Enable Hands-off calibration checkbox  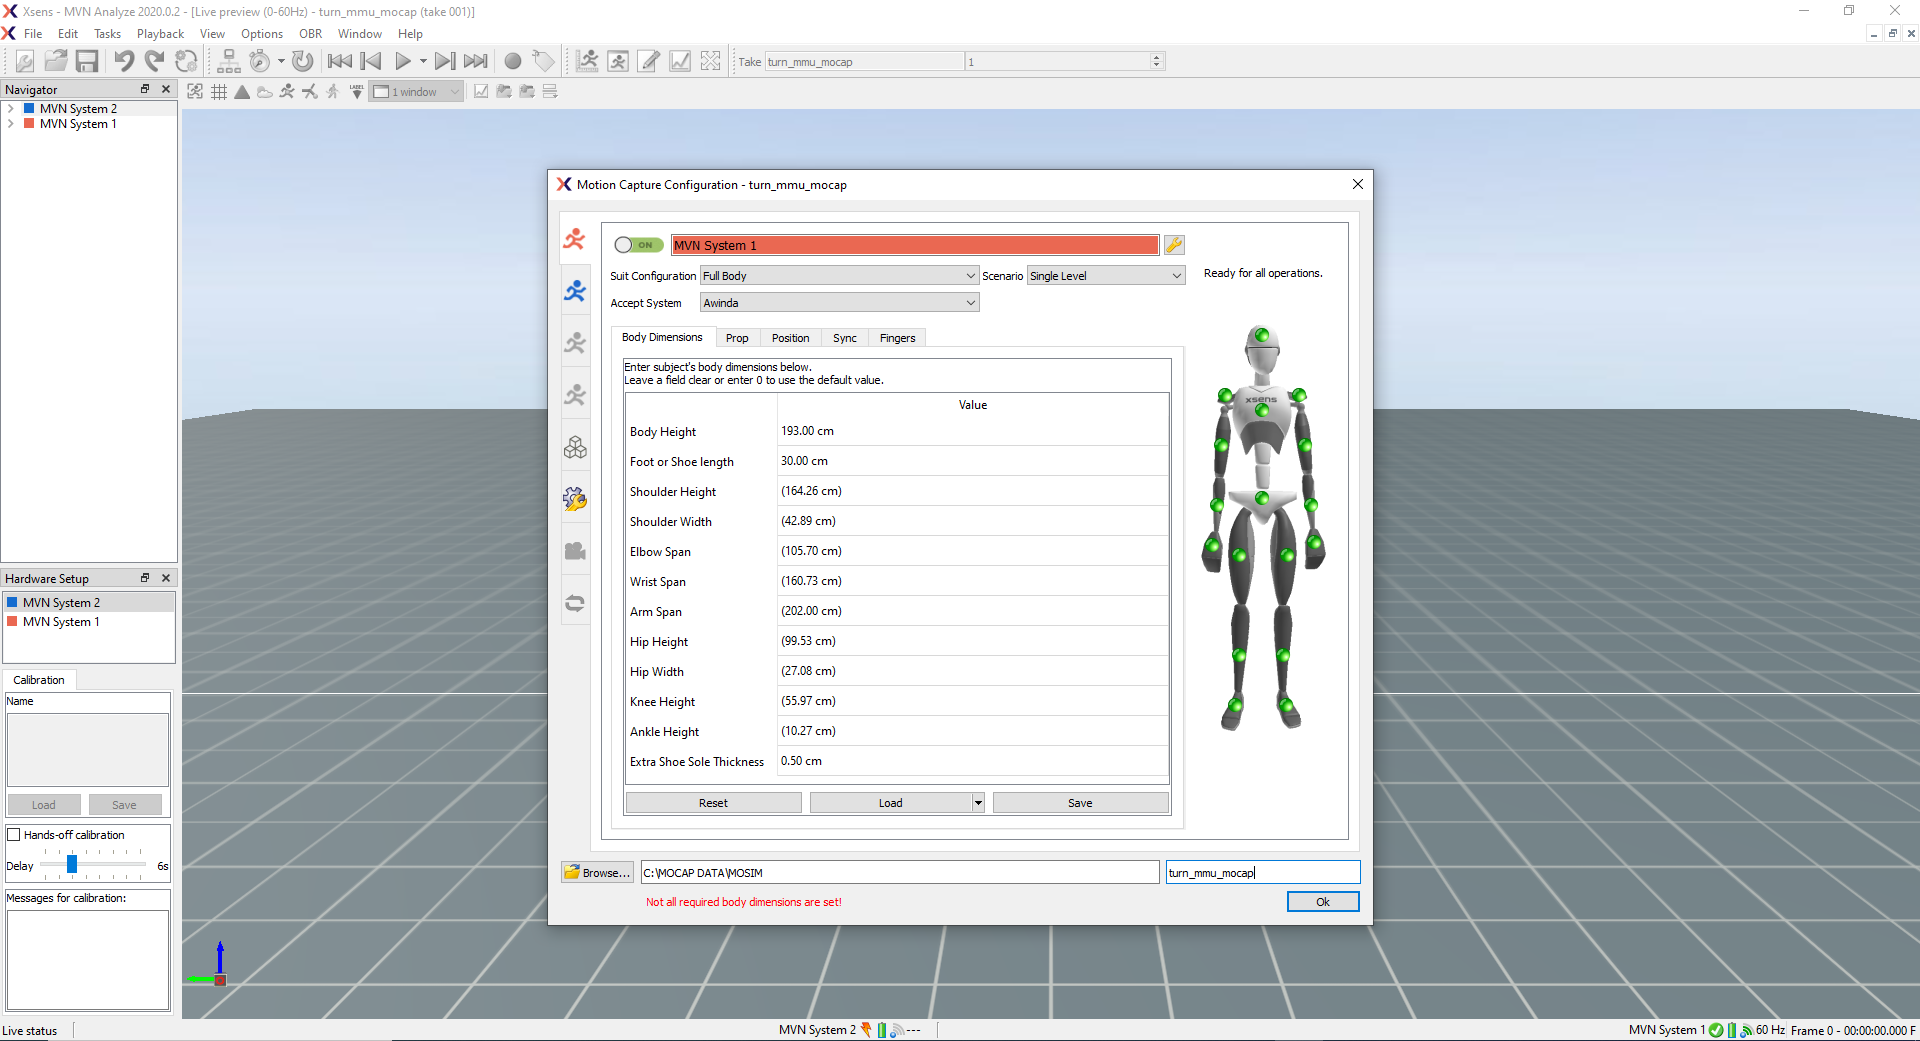pos(14,835)
